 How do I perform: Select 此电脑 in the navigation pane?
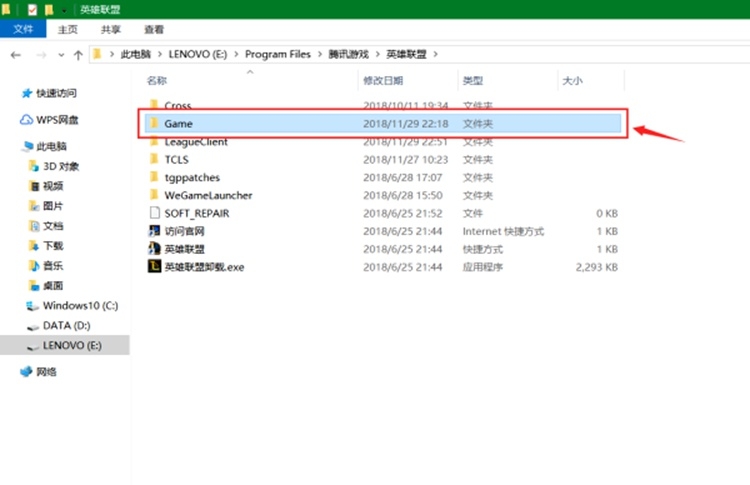click(52, 146)
